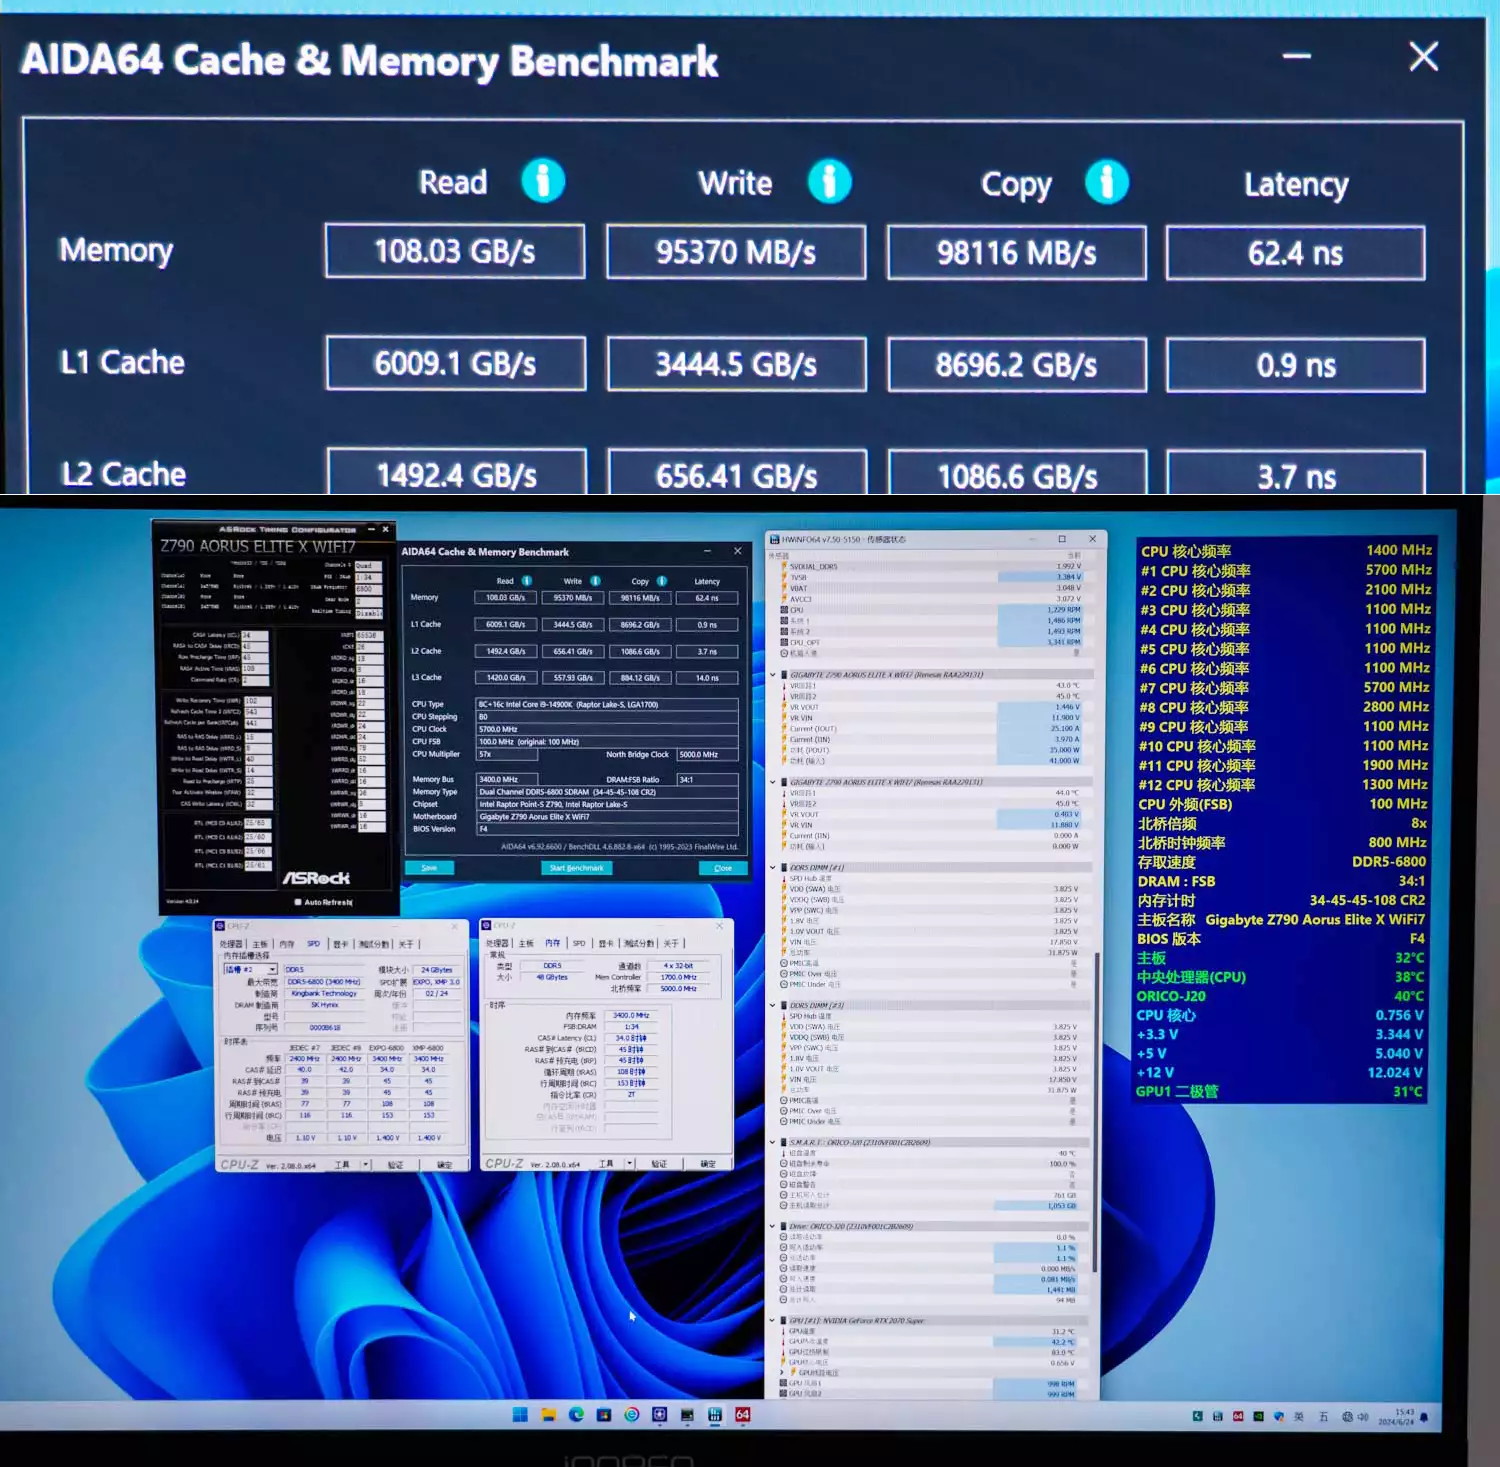This screenshot has height=1467, width=1500.
Task: Click 确定 in the memory CPU-Z window
Action: pos(708,1163)
